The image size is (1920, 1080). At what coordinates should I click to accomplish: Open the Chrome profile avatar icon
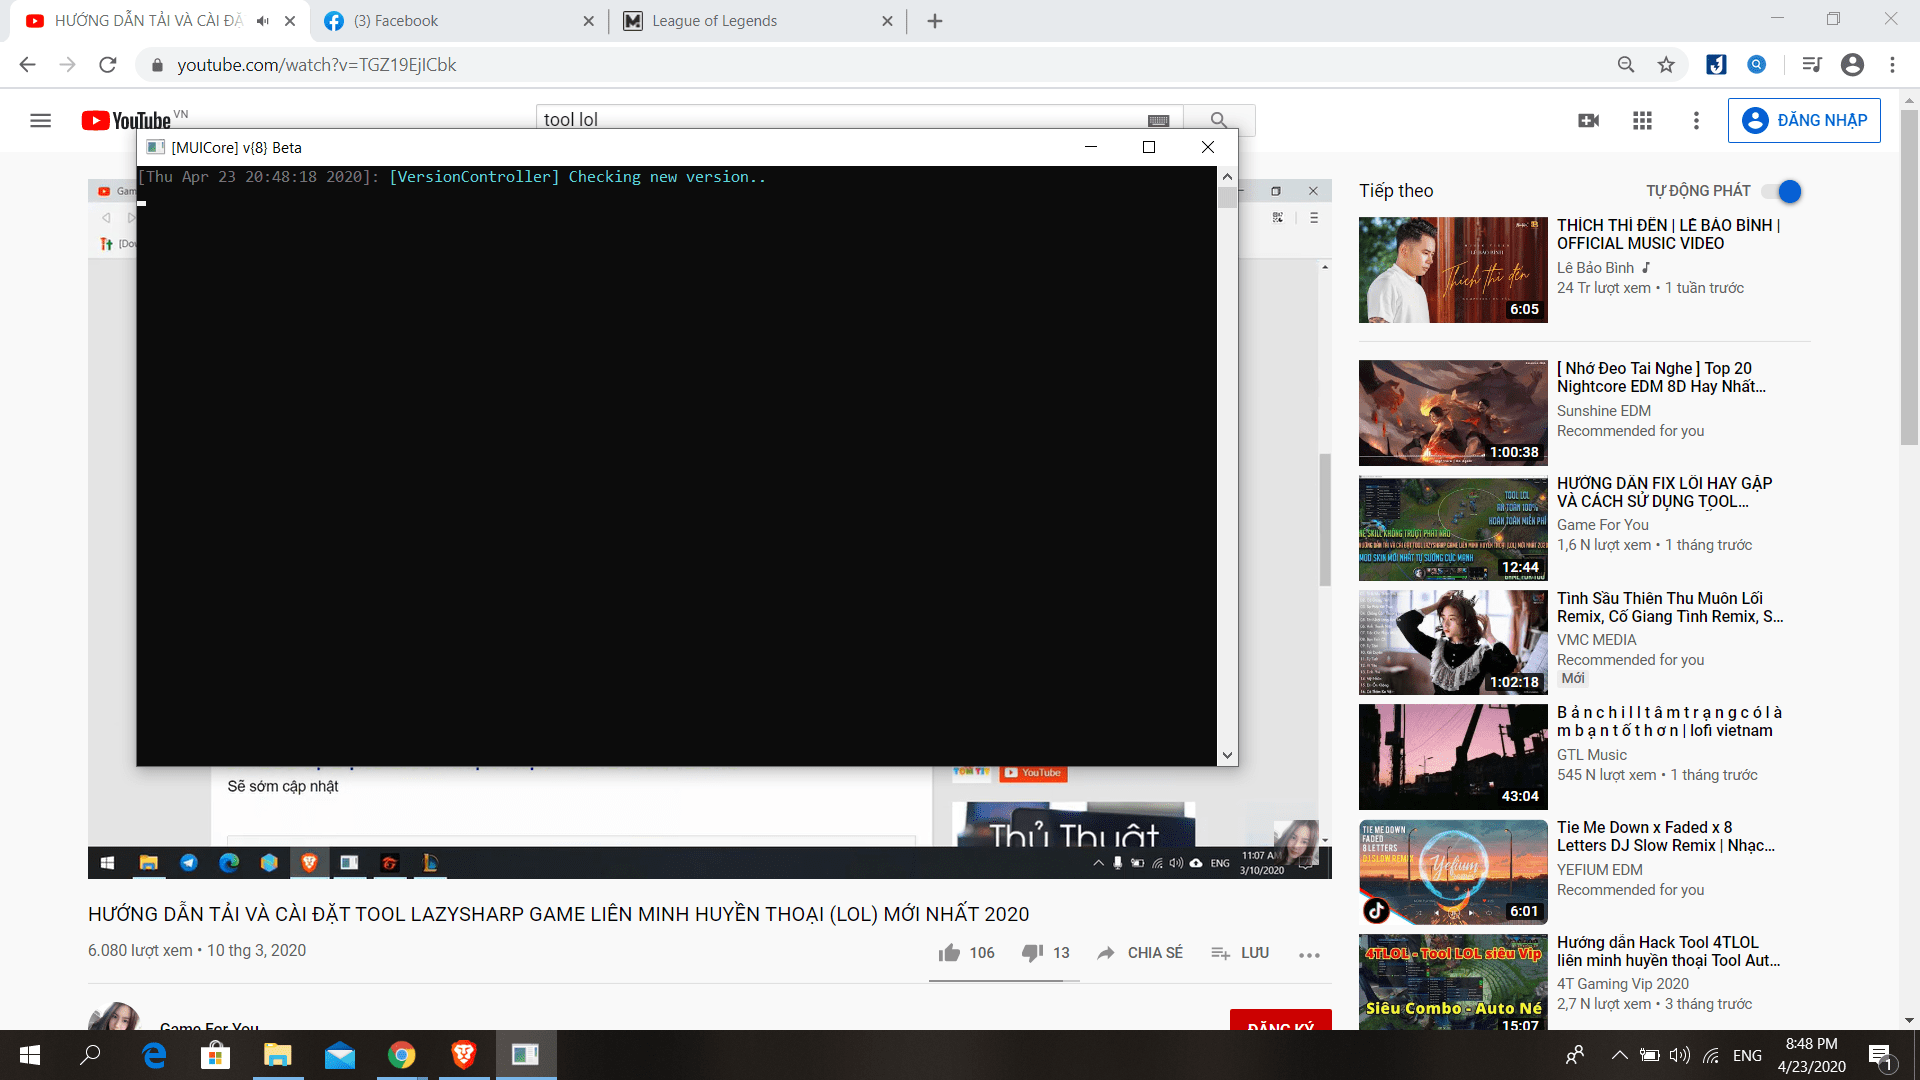click(1852, 65)
